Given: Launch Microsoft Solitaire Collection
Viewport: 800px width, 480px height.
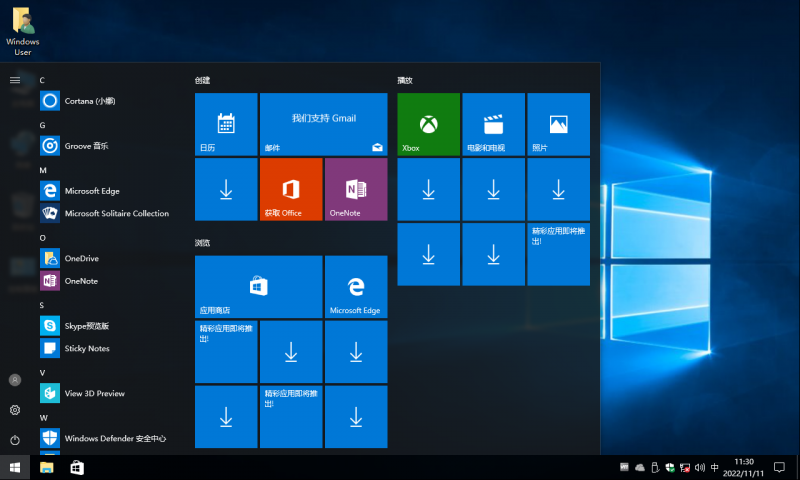Looking at the screenshot, I should click(110, 213).
